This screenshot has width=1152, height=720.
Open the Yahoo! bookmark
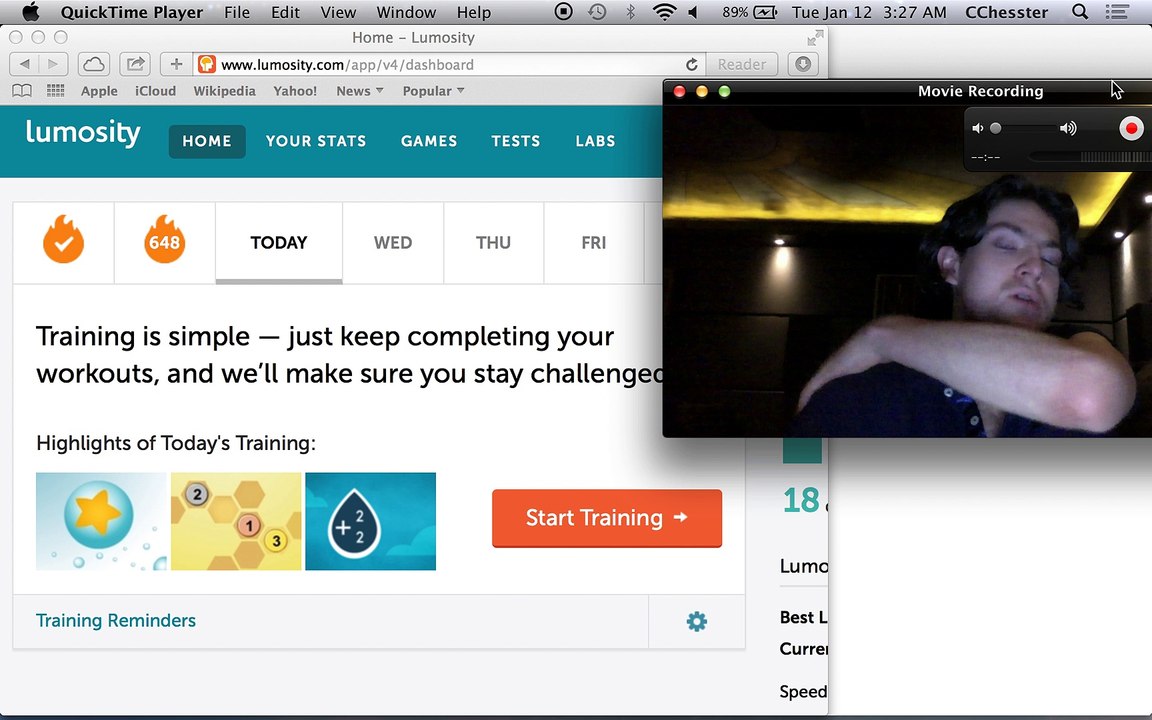295,91
